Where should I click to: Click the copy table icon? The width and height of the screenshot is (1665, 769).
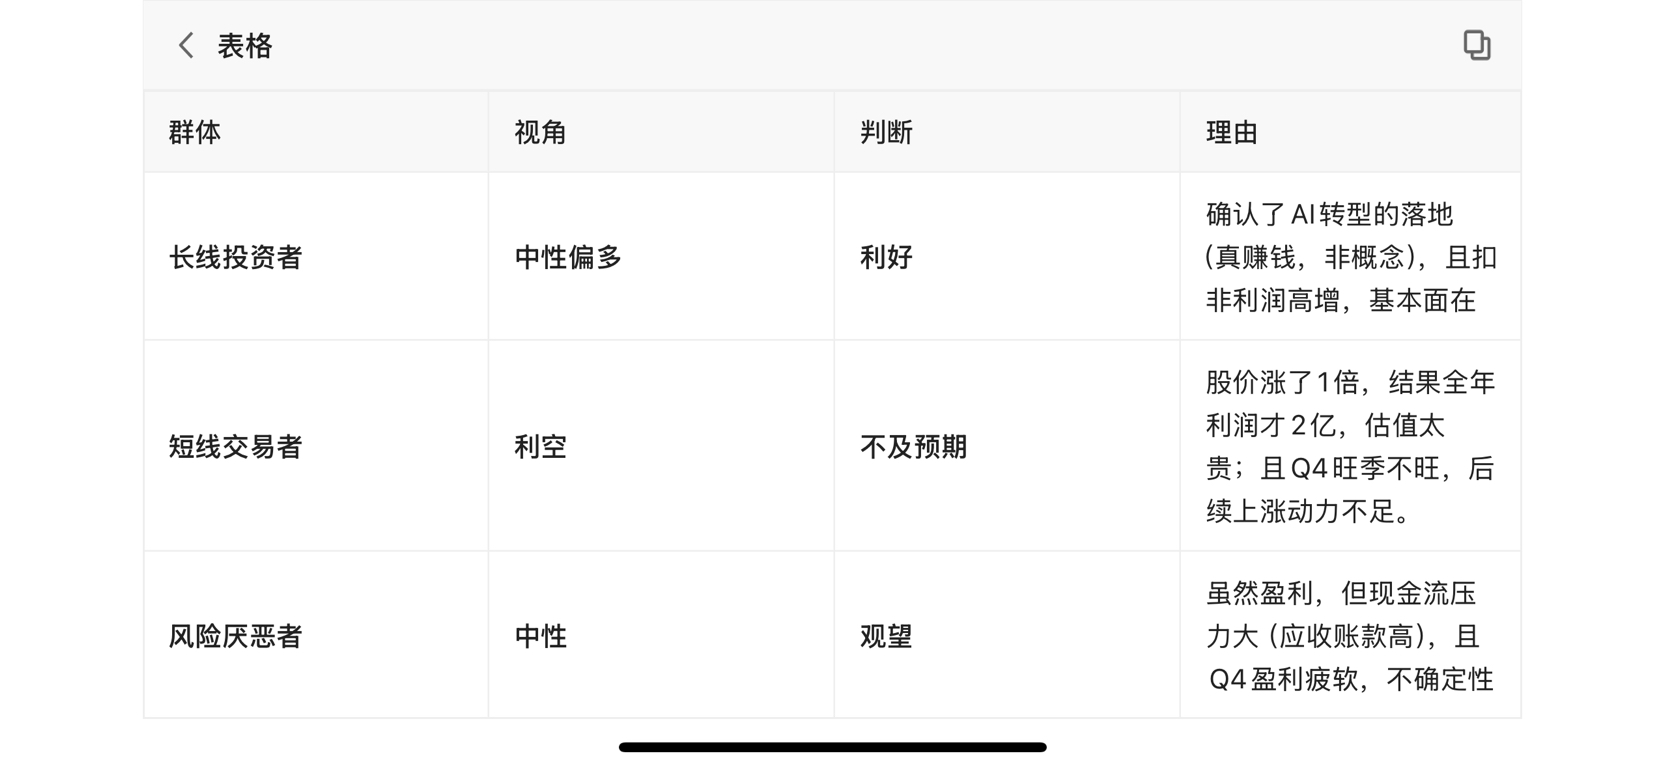(1476, 45)
